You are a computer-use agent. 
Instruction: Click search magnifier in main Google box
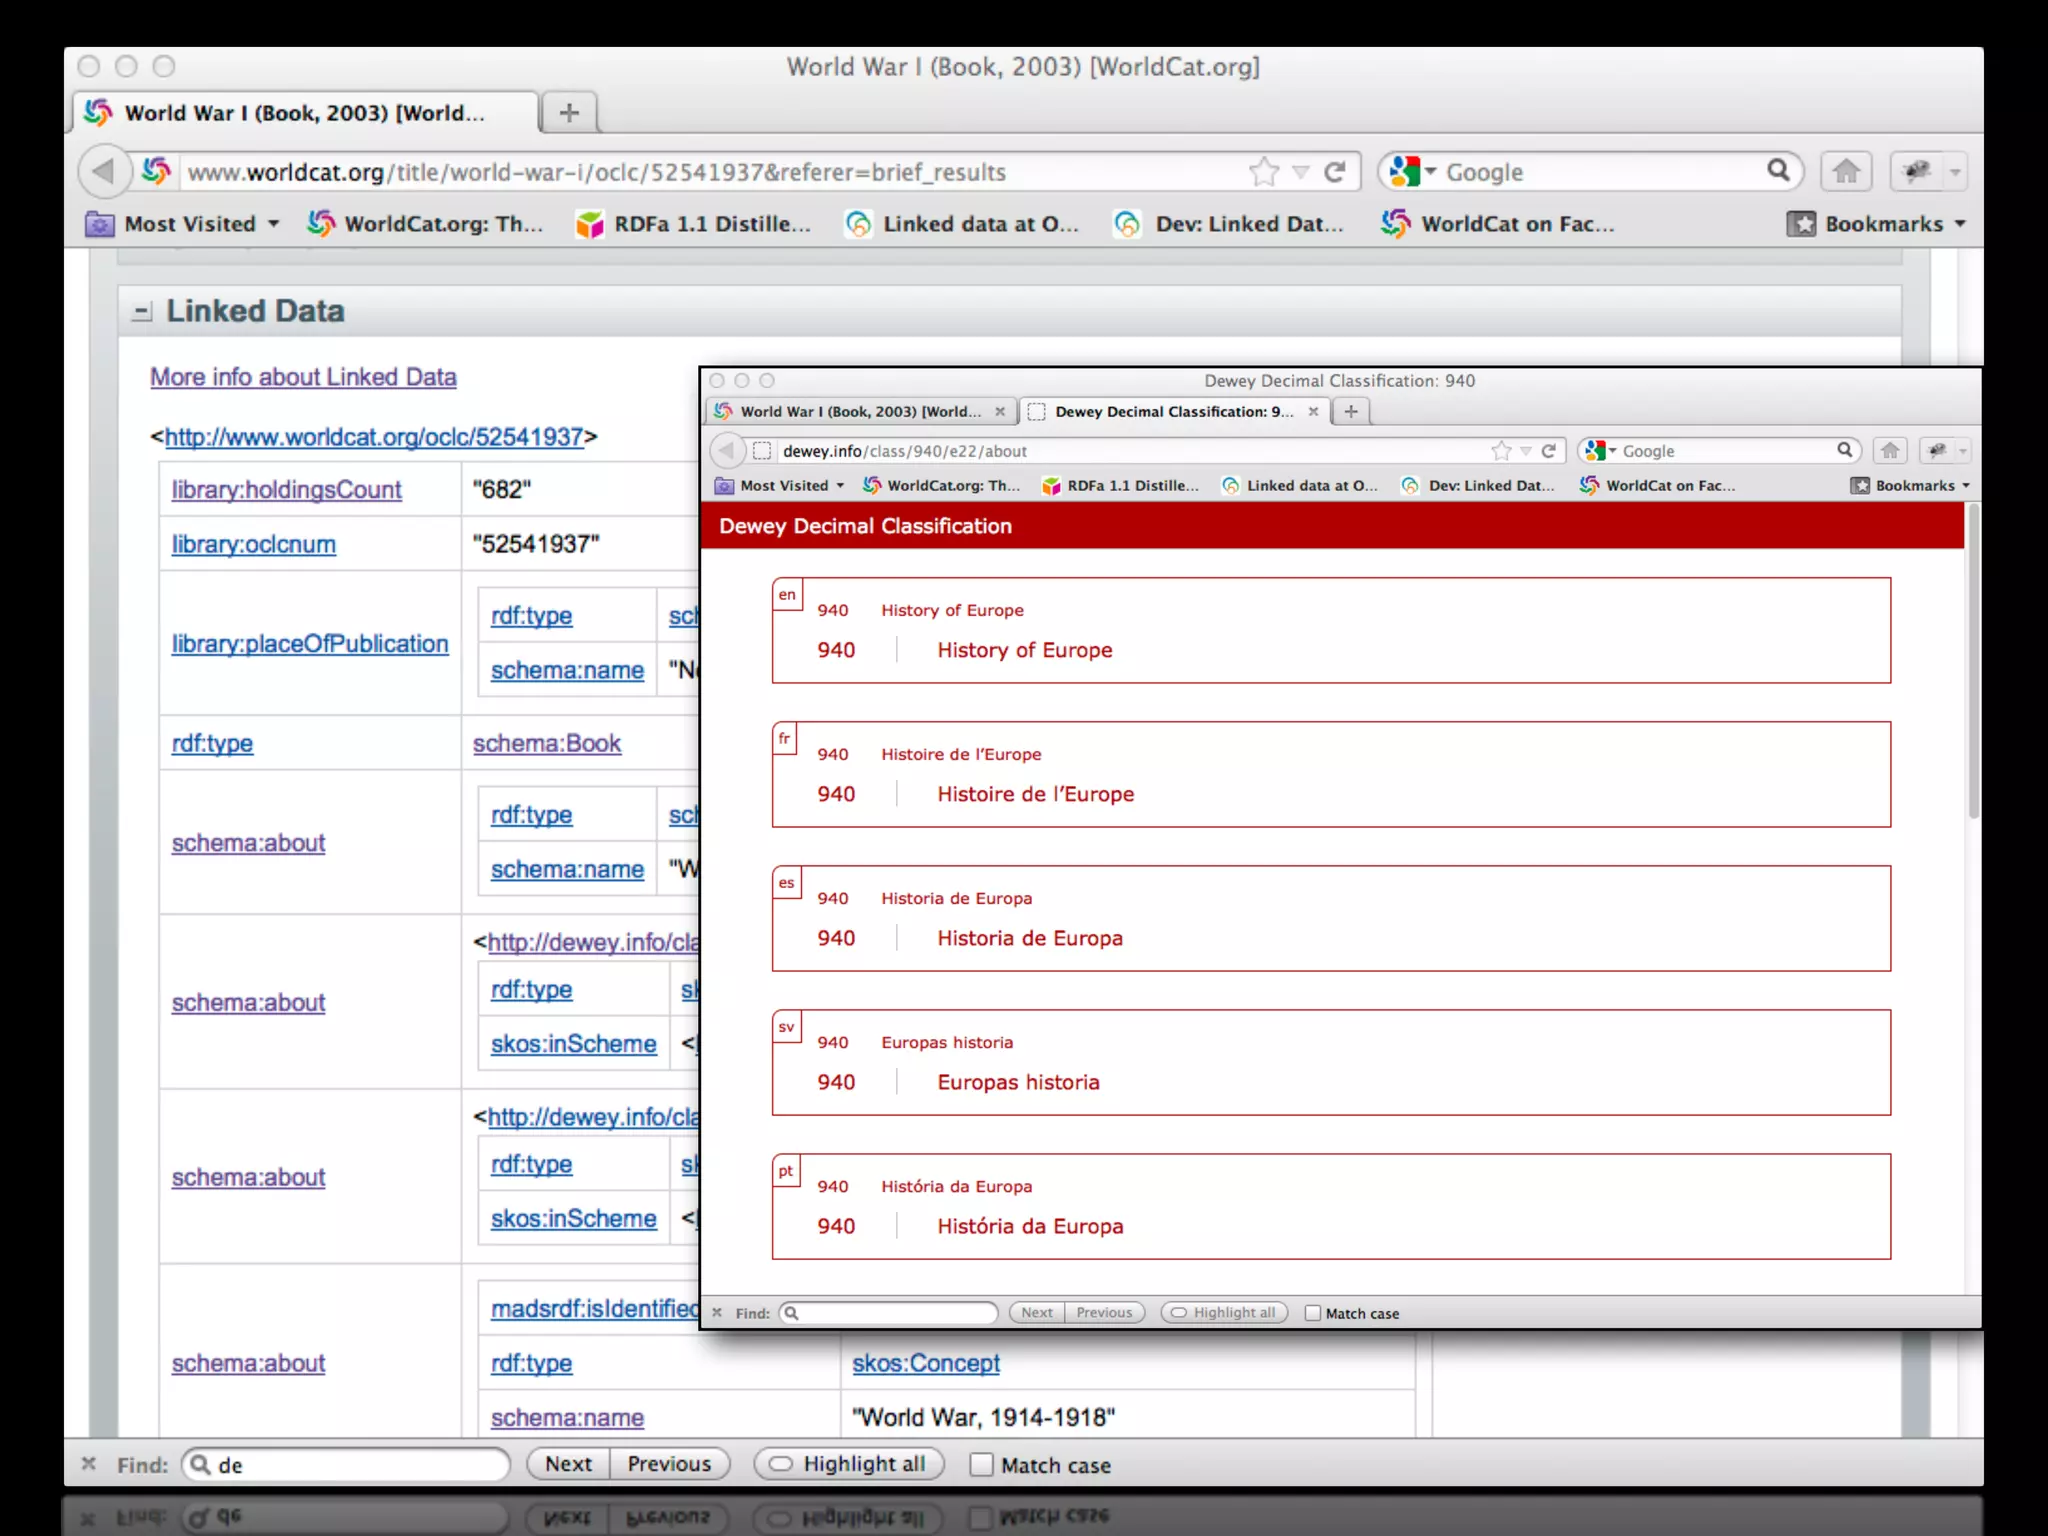(x=1778, y=171)
